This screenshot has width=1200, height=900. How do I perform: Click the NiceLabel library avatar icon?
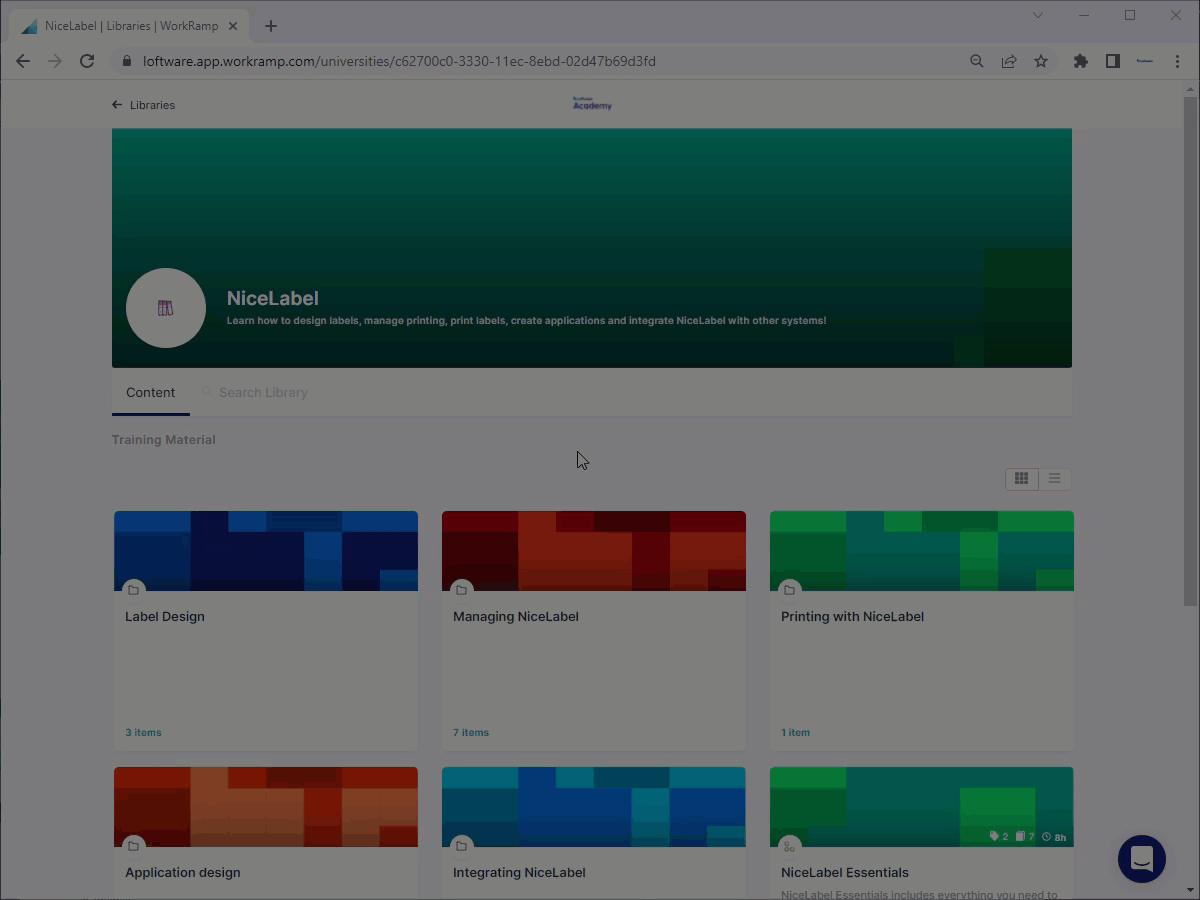166,308
